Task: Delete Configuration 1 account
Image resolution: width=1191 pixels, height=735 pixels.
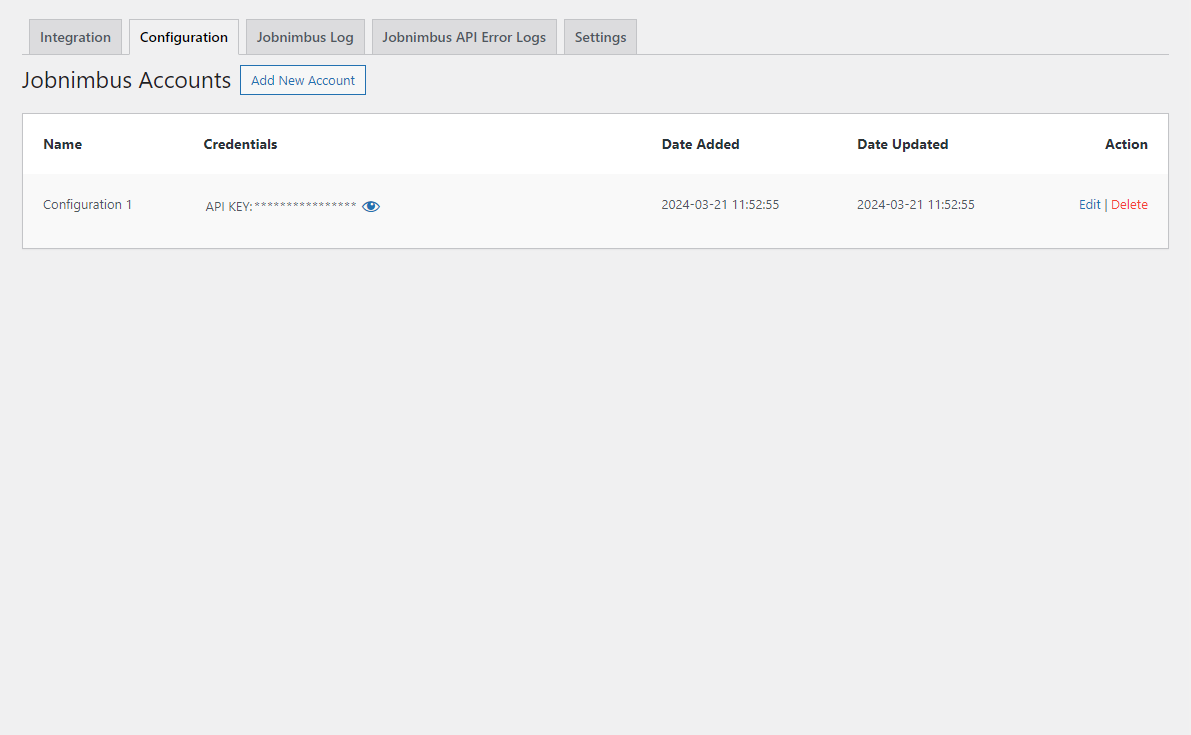Action: click(1129, 205)
